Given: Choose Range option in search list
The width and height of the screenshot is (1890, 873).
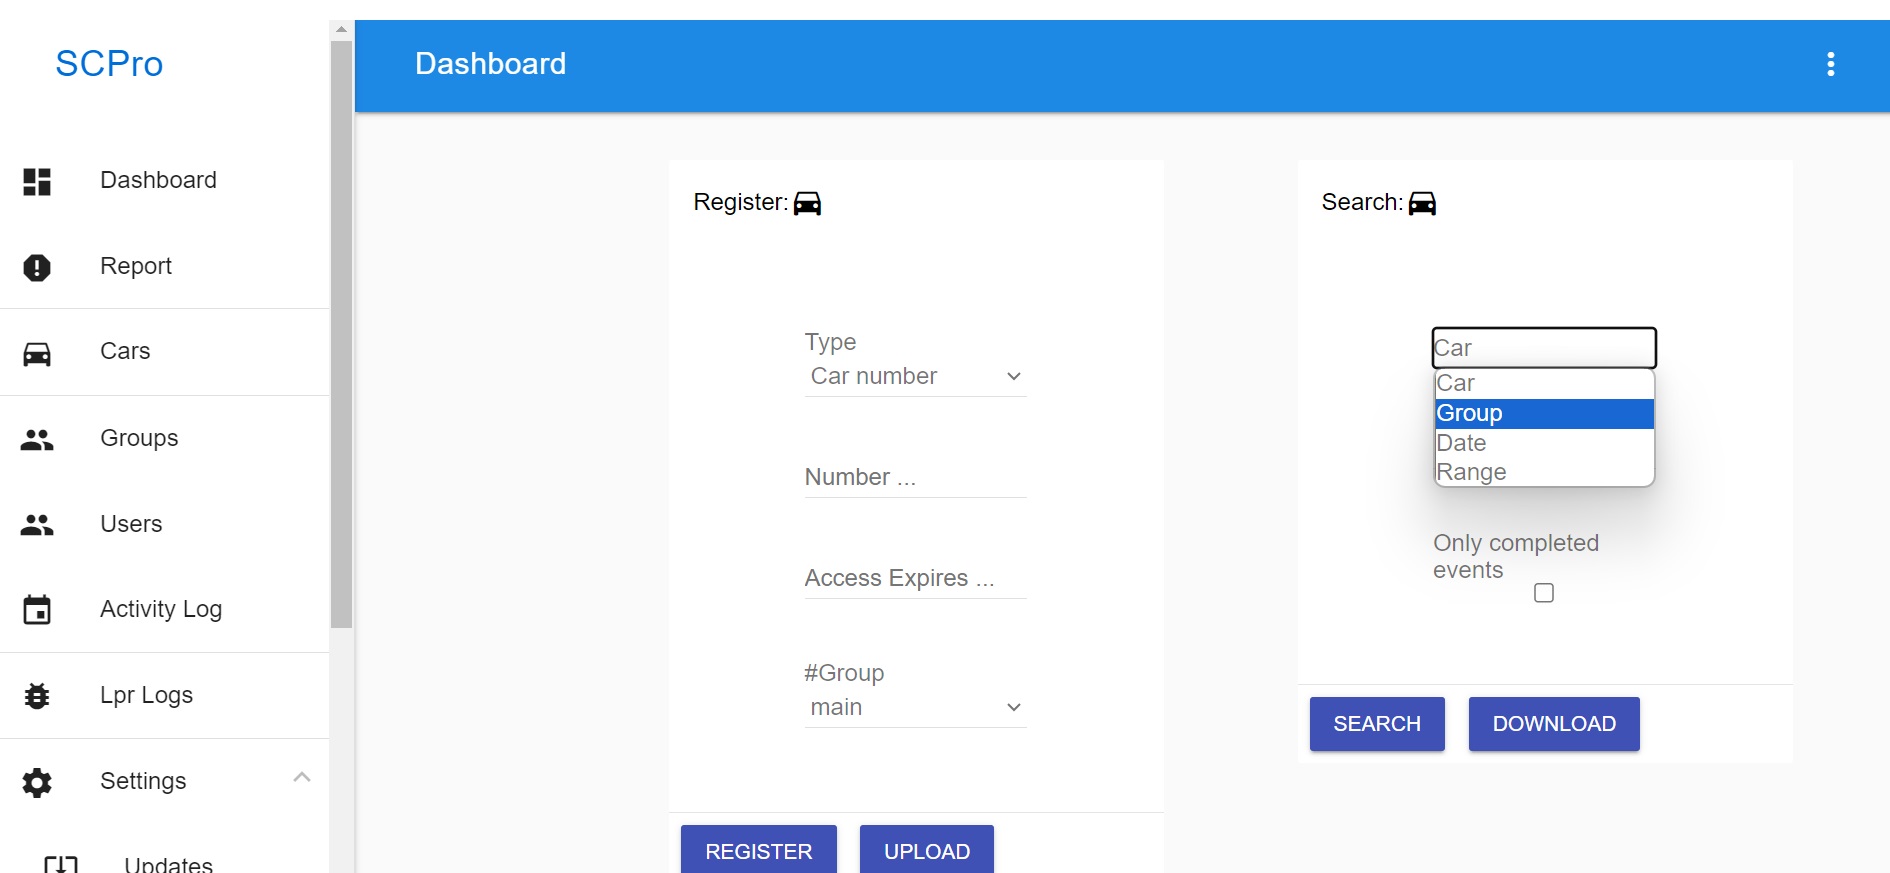Looking at the screenshot, I should [1544, 472].
